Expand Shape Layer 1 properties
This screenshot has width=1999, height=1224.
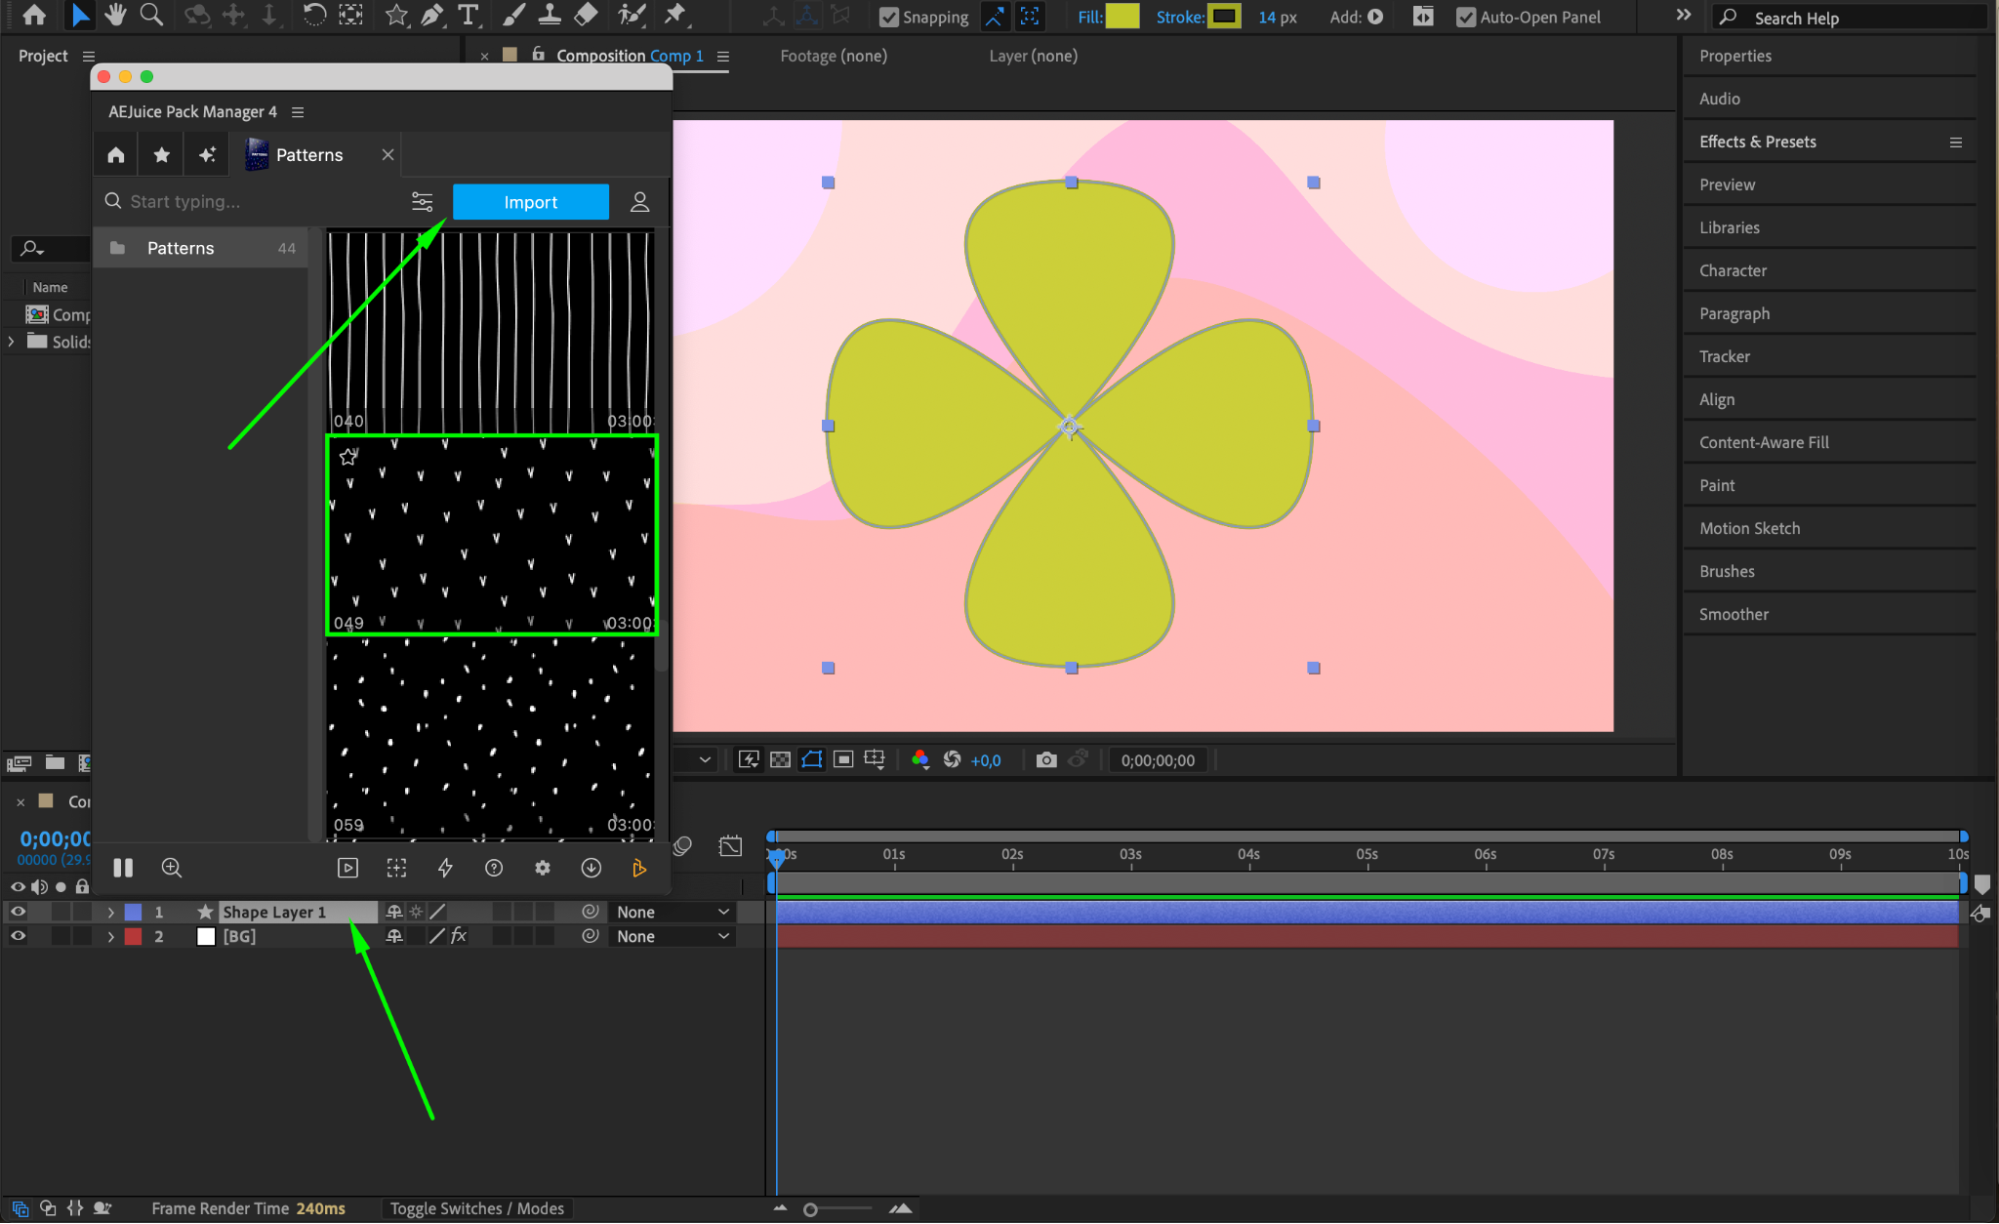tap(111, 912)
